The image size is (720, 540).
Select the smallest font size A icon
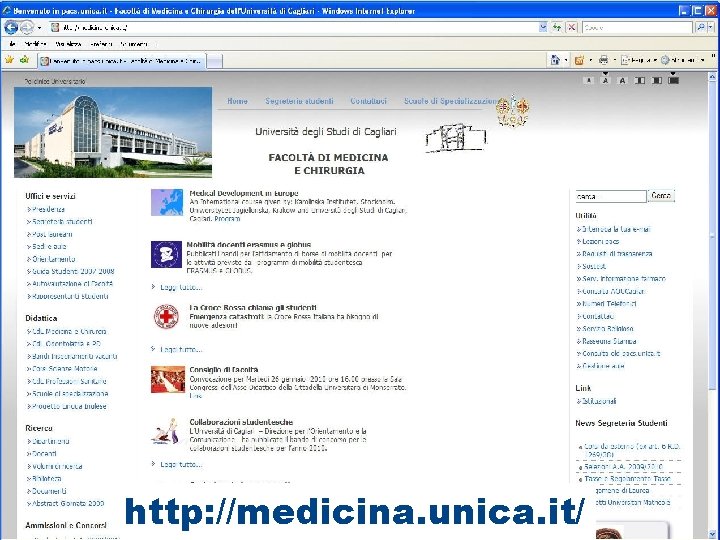(x=588, y=80)
